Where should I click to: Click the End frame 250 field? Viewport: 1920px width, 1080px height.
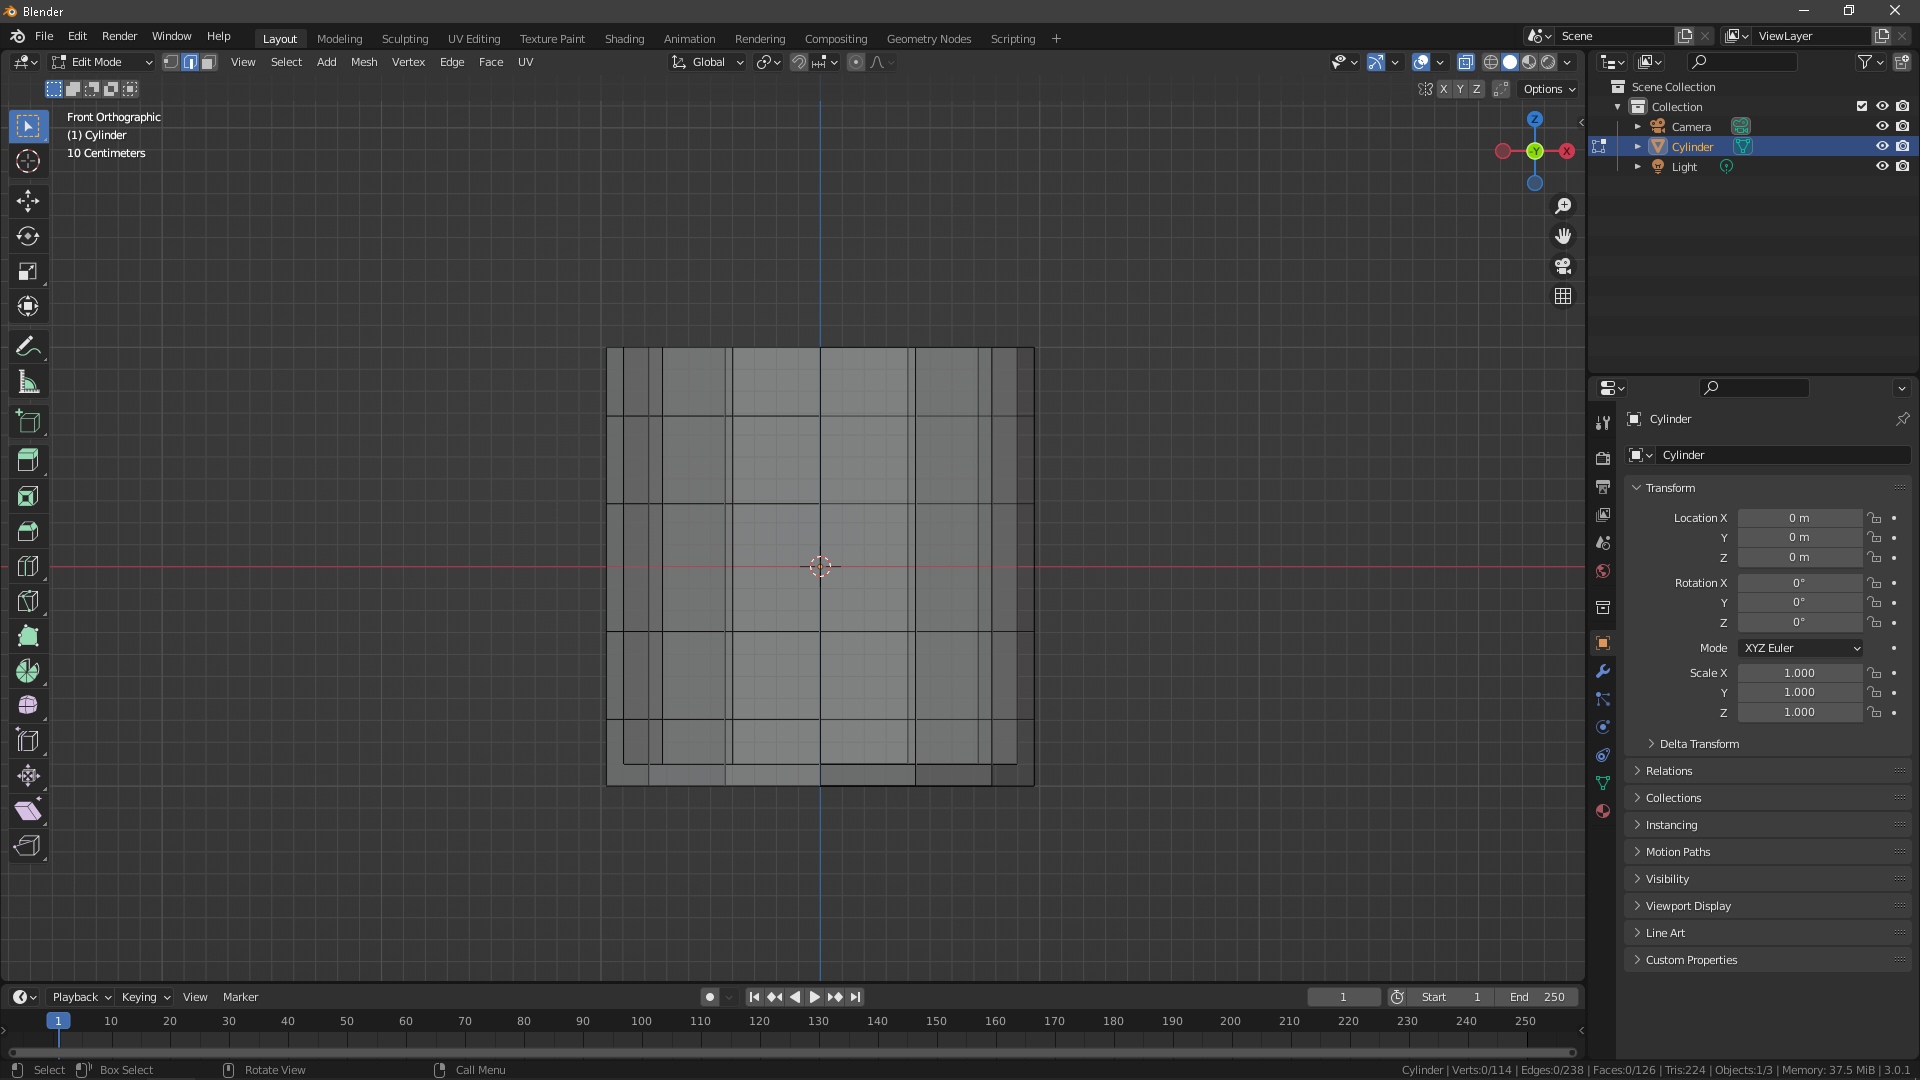[x=1537, y=997]
